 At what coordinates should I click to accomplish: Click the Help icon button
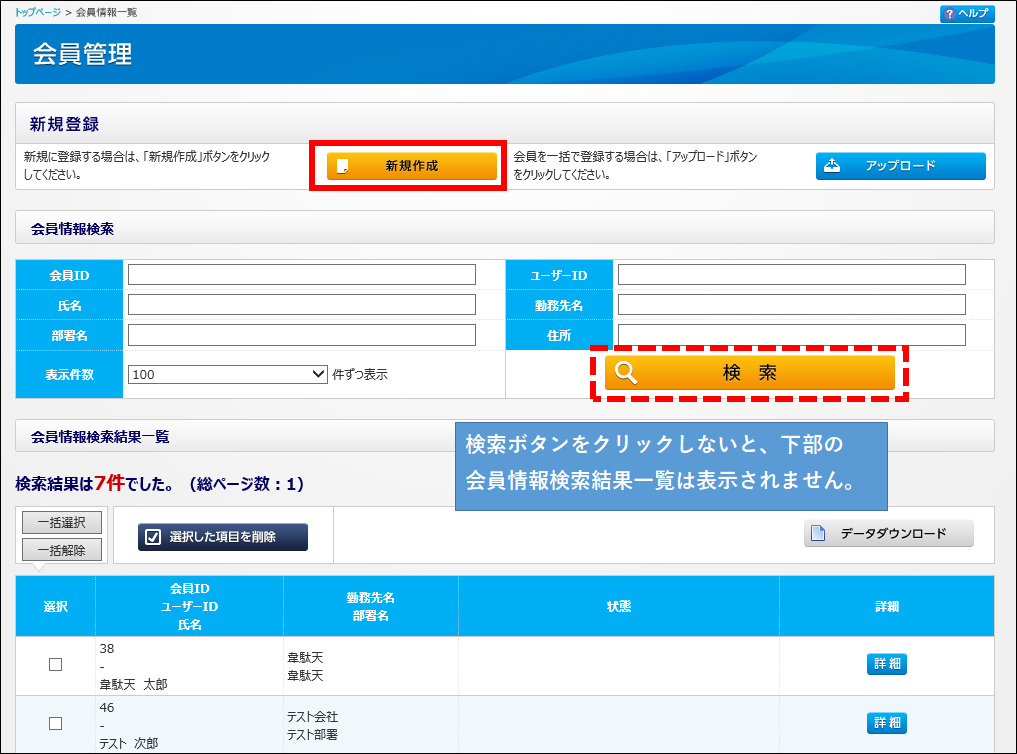coord(966,13)
